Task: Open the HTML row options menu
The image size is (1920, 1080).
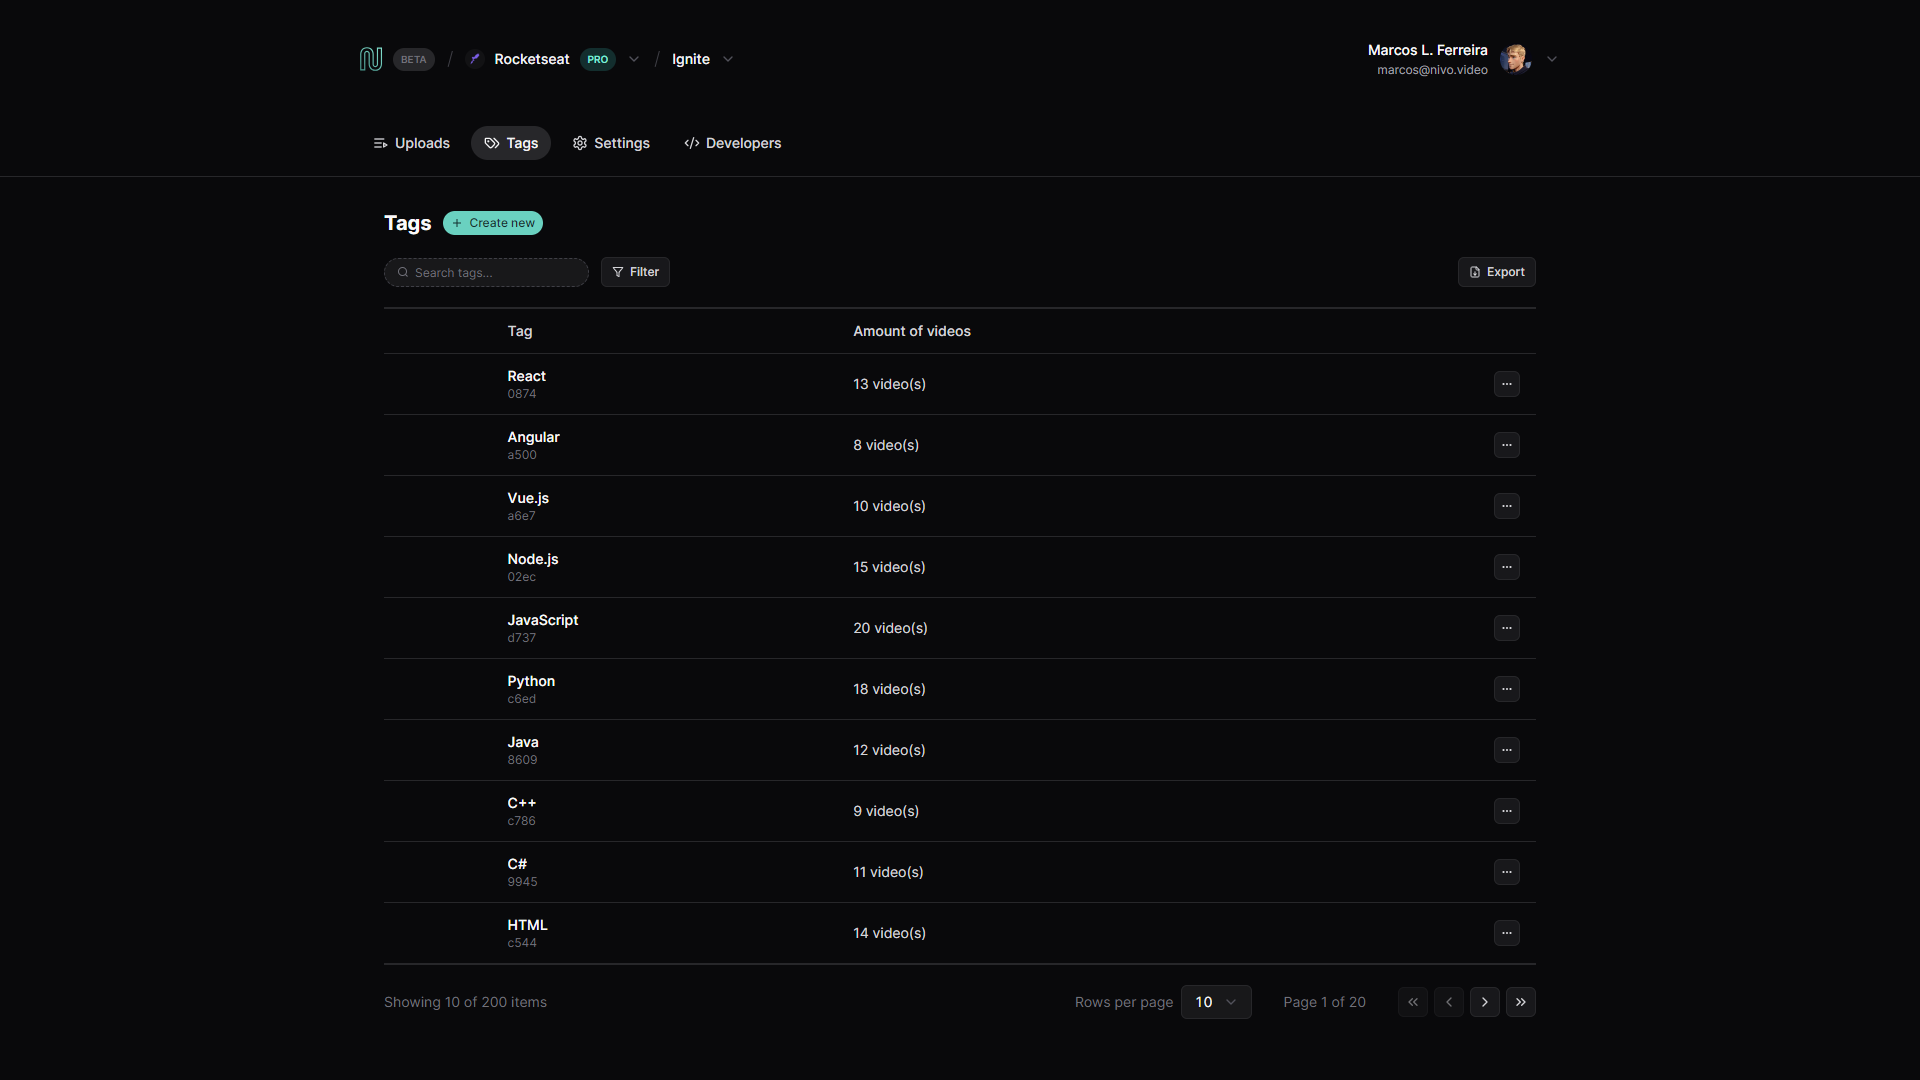Action: tap(1506, 933)
